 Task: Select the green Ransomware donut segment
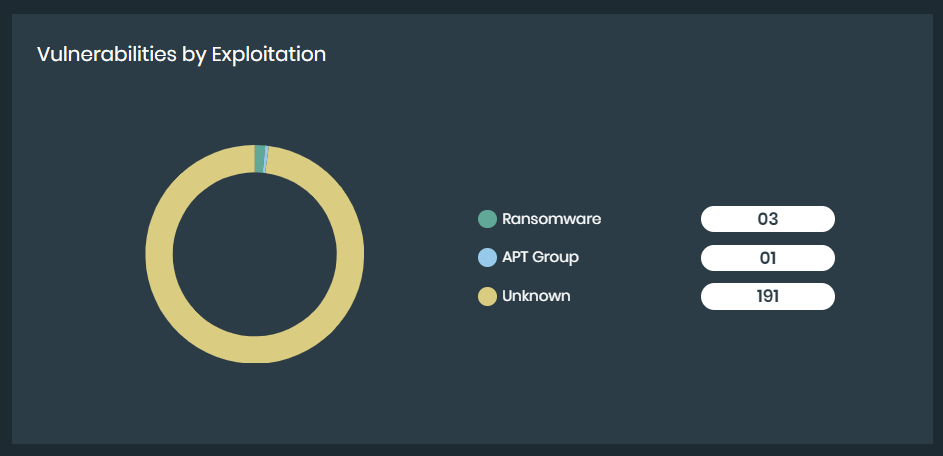pos(260,159)
